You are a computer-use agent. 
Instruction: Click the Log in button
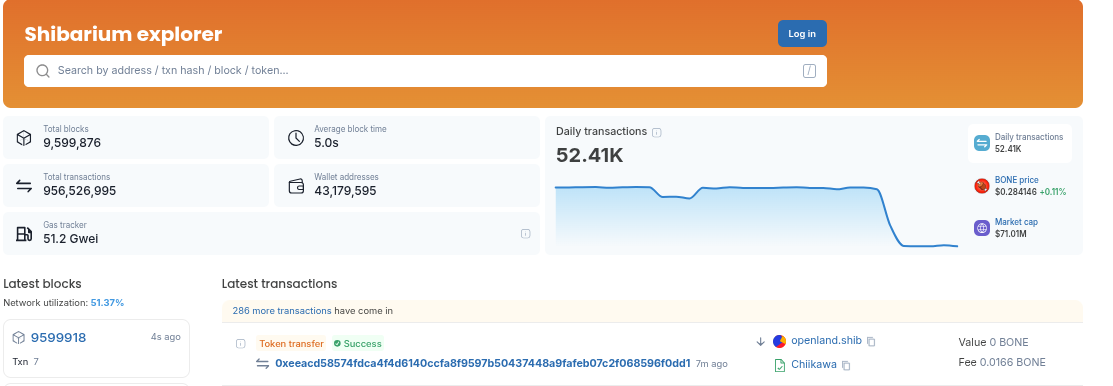[802, 33]
